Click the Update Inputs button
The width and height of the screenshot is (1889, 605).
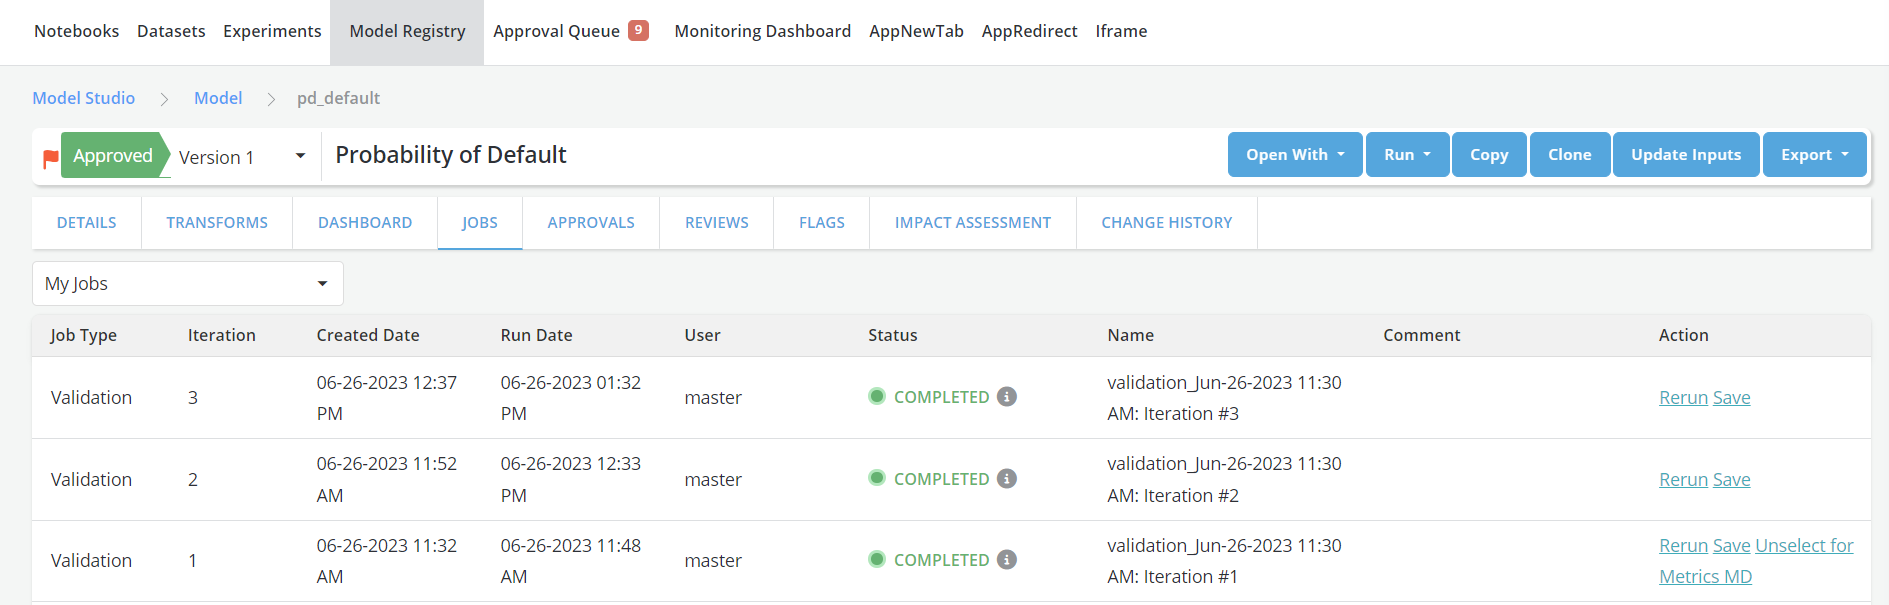tap(1685, 155)
